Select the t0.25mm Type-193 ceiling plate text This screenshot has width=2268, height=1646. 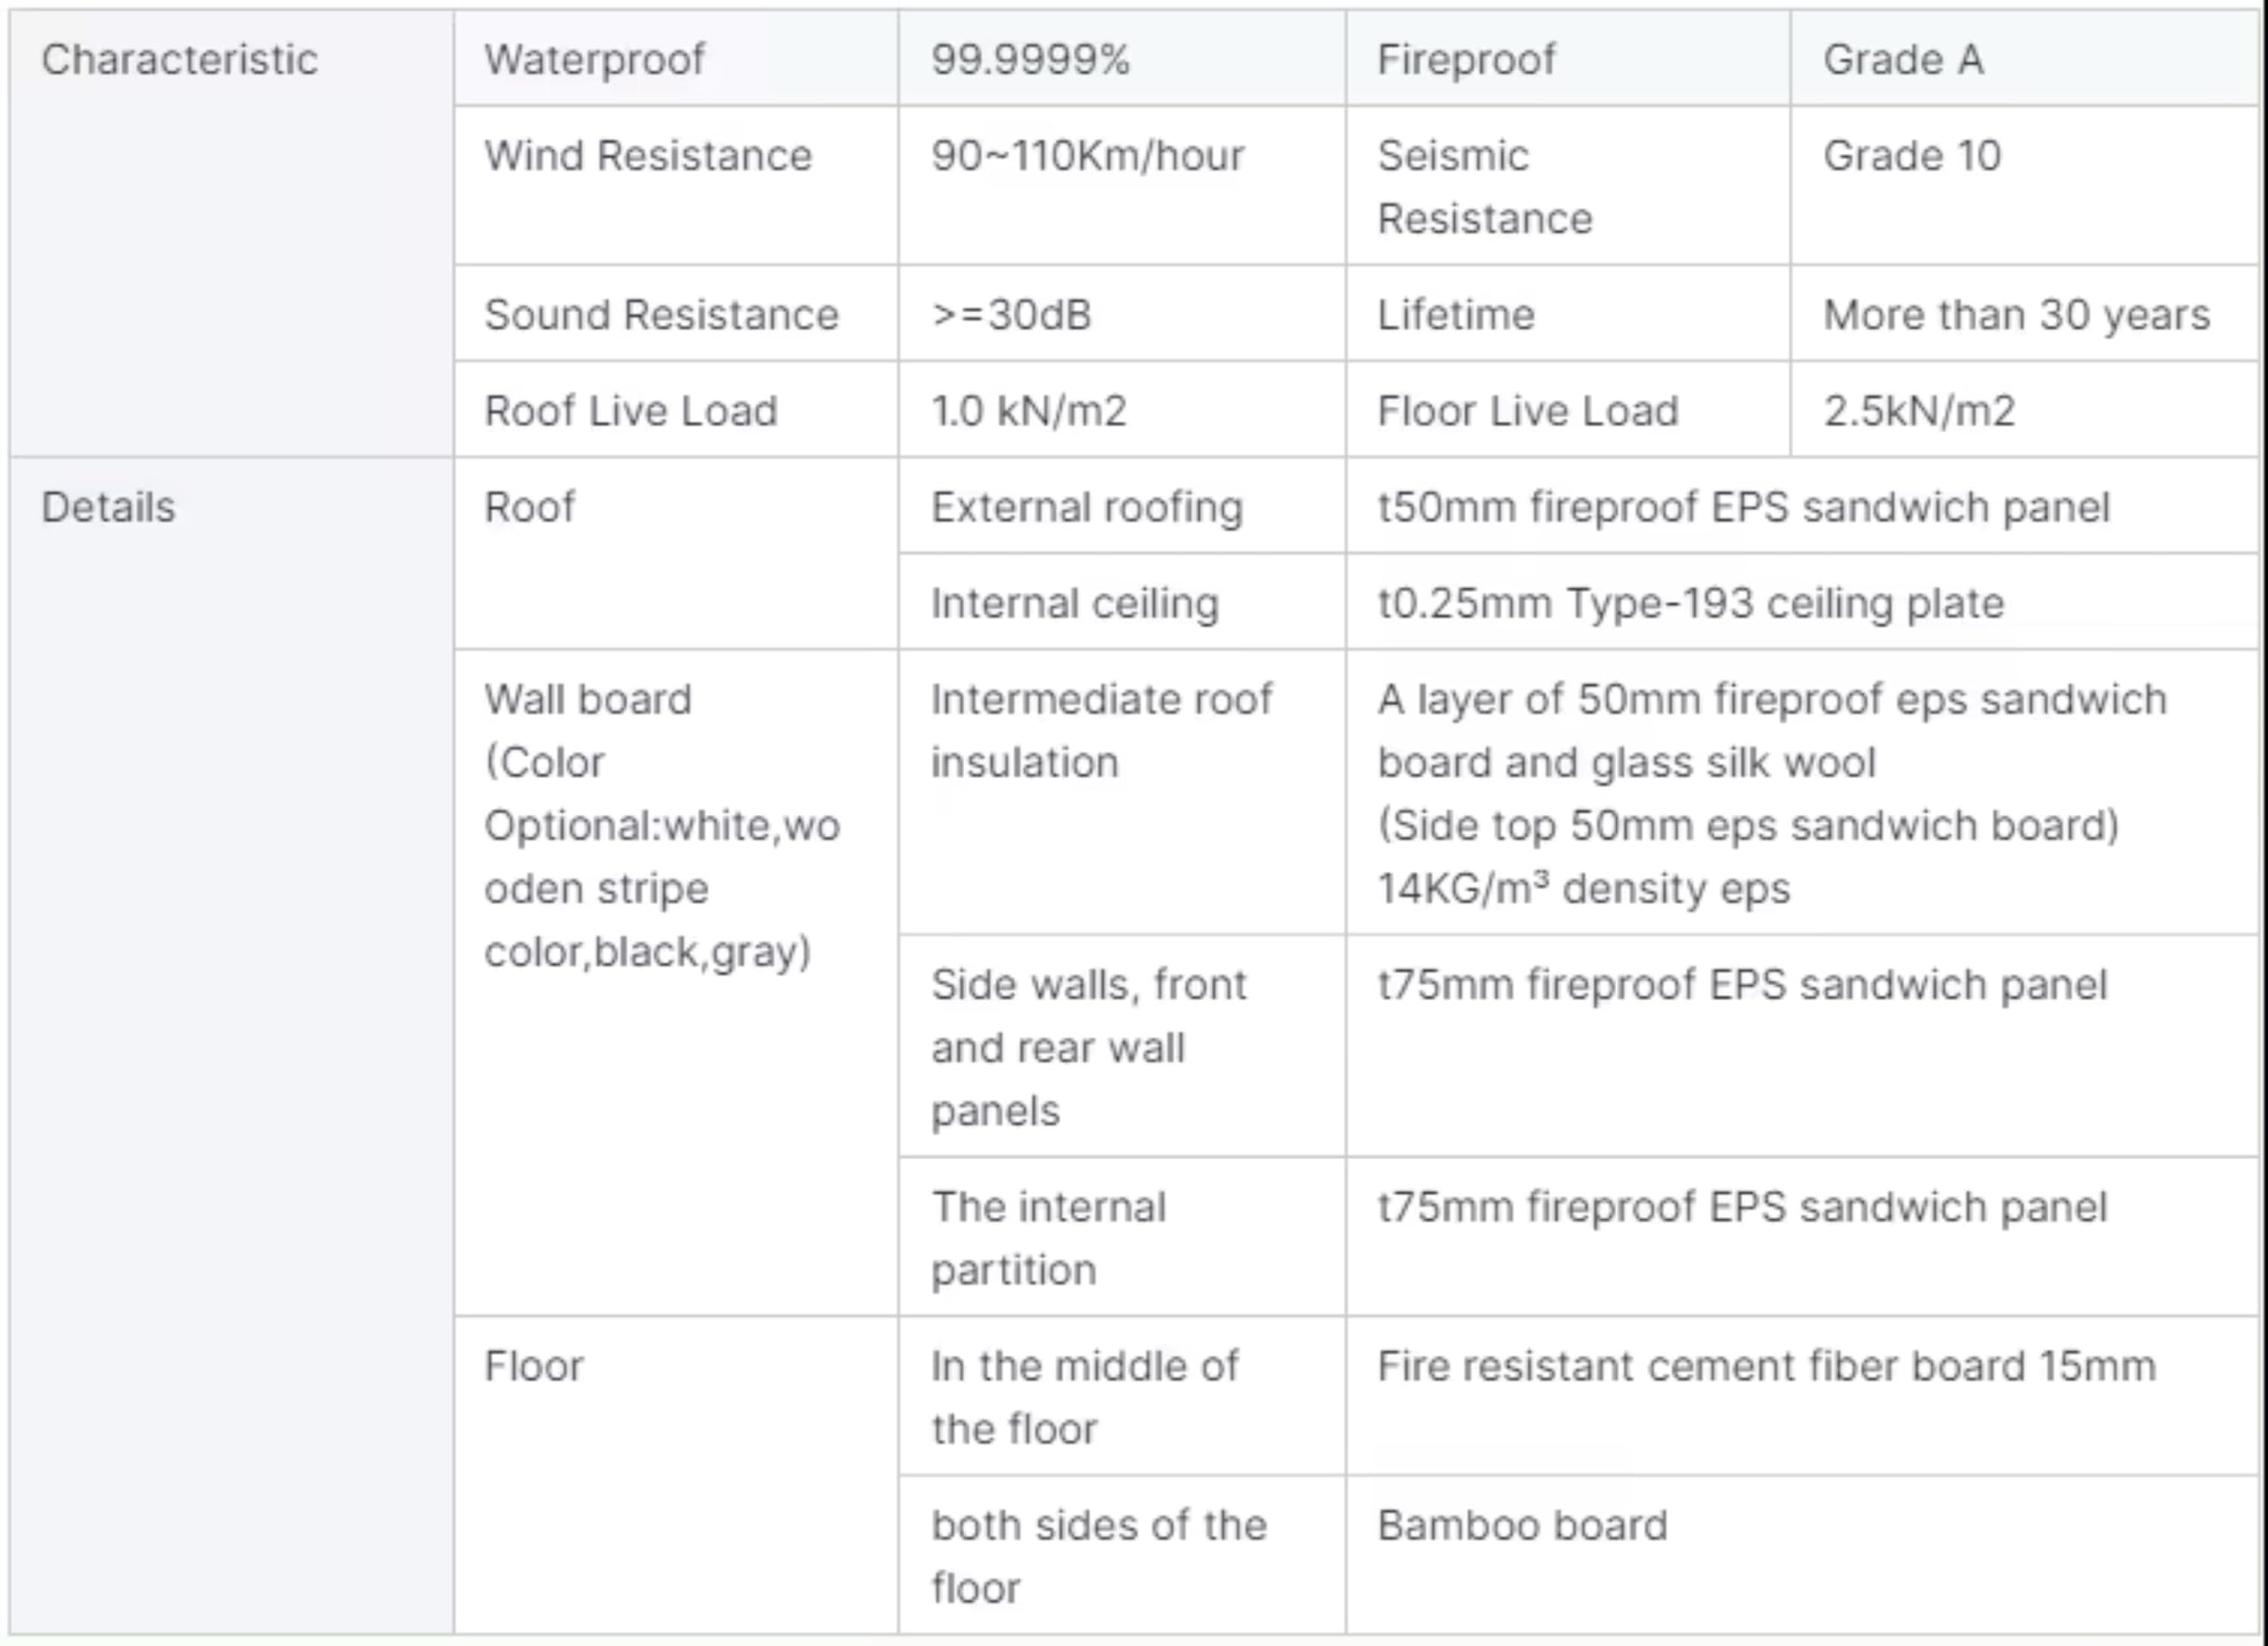1691,603
